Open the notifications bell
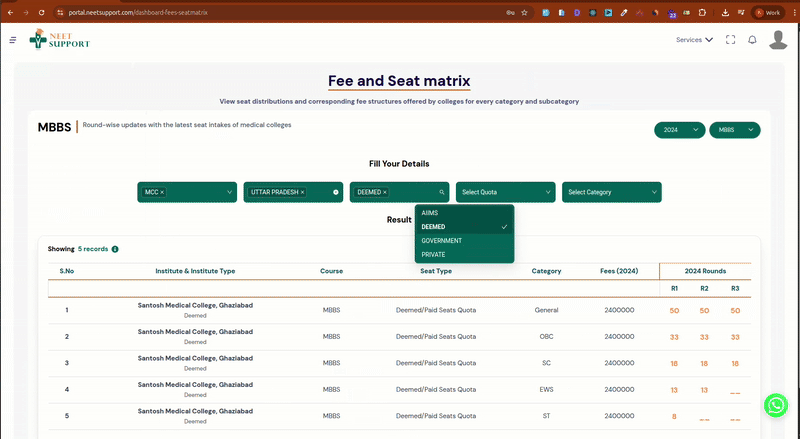Image resolution: width=800 pixels, height=439 pixels. pos(752,40)
